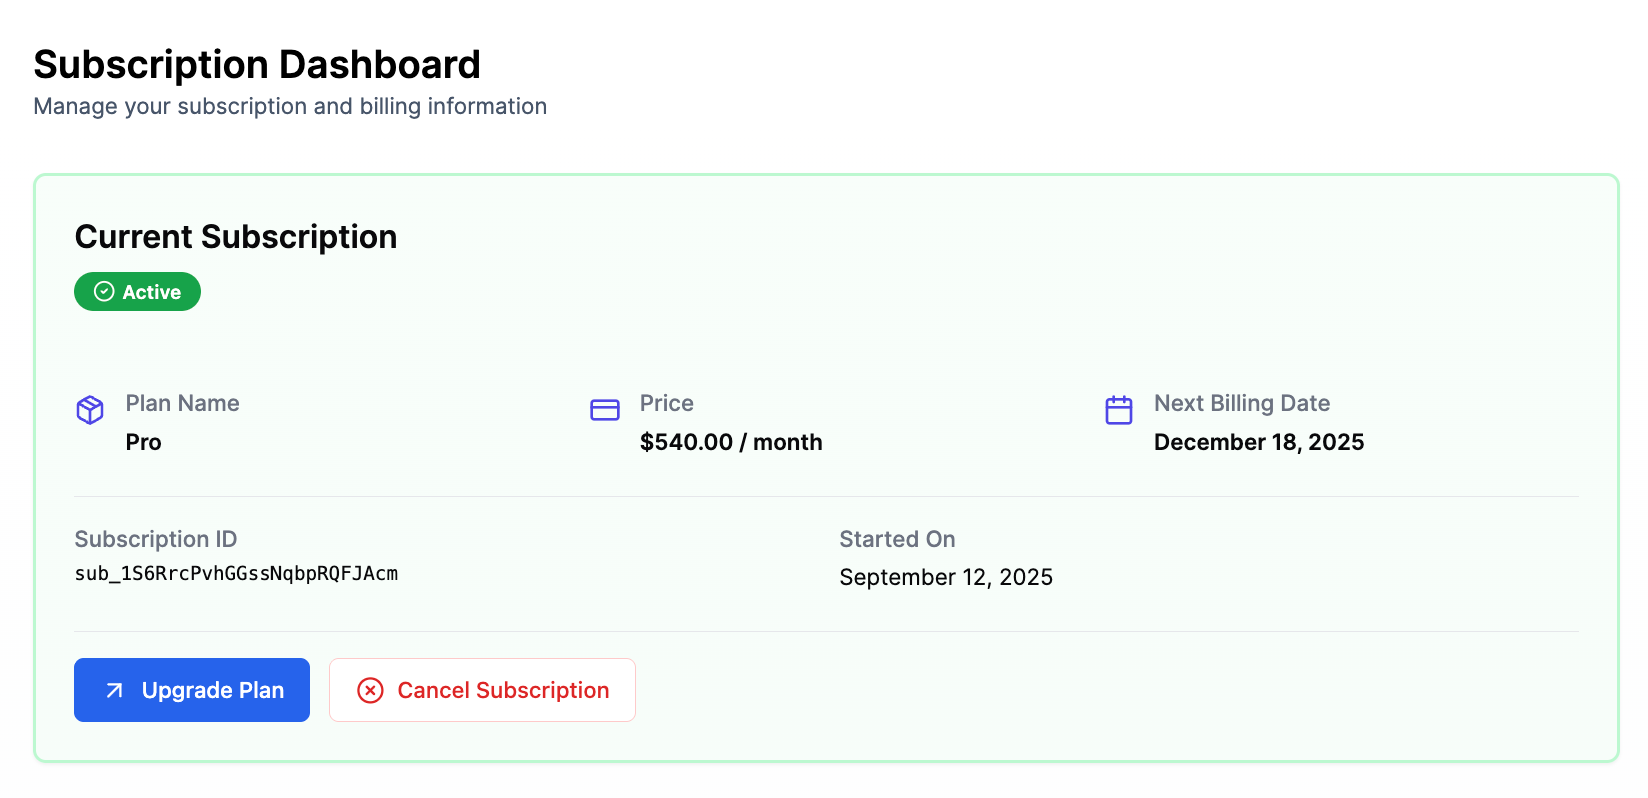Click the $540.00 / month price value
This screenshot has height=798, width=1648.
click(731, 442)
